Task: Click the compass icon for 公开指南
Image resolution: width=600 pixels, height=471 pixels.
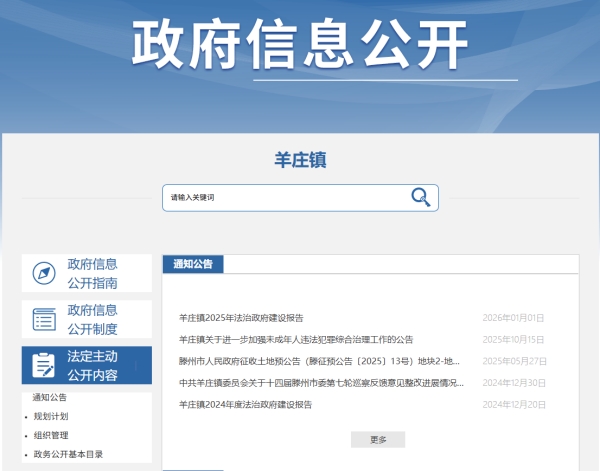Action: [x=44, y=273]
